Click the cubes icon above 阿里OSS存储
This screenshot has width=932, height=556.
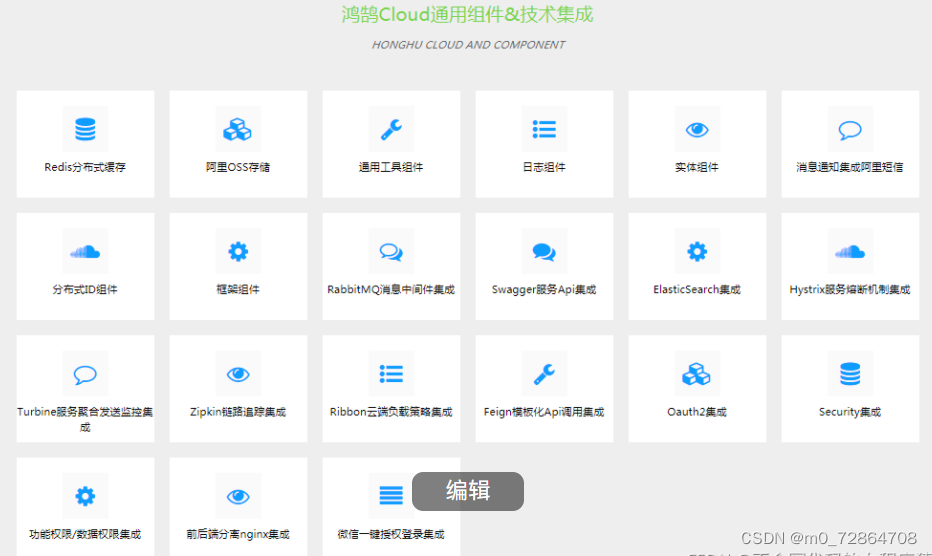point(238,129)
